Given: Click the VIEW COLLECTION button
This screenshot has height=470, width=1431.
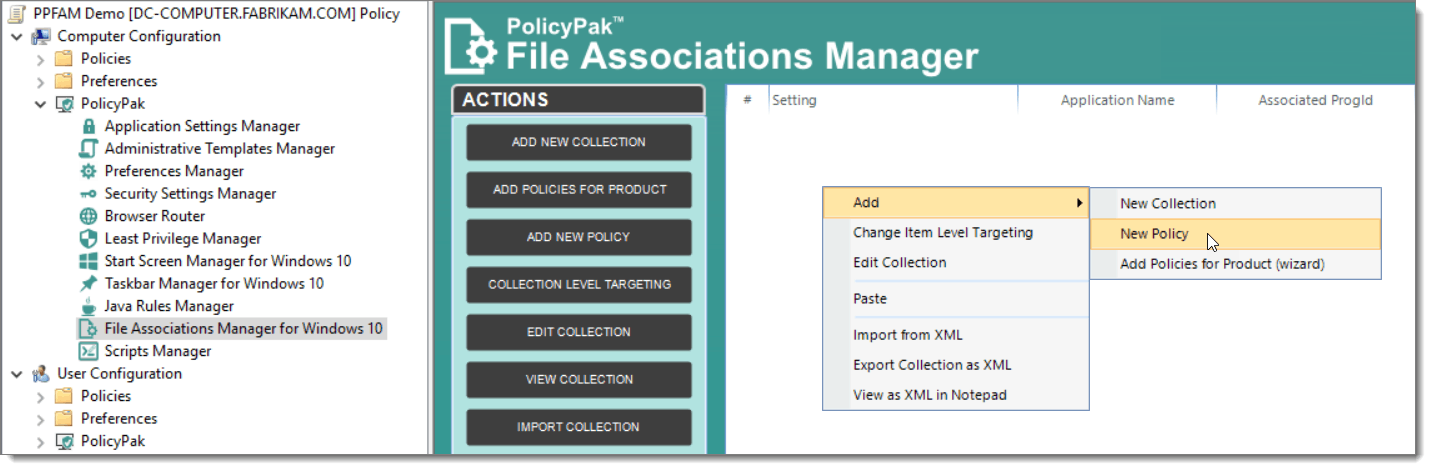Looking at the screenshot, I should [x=579, y=379].
